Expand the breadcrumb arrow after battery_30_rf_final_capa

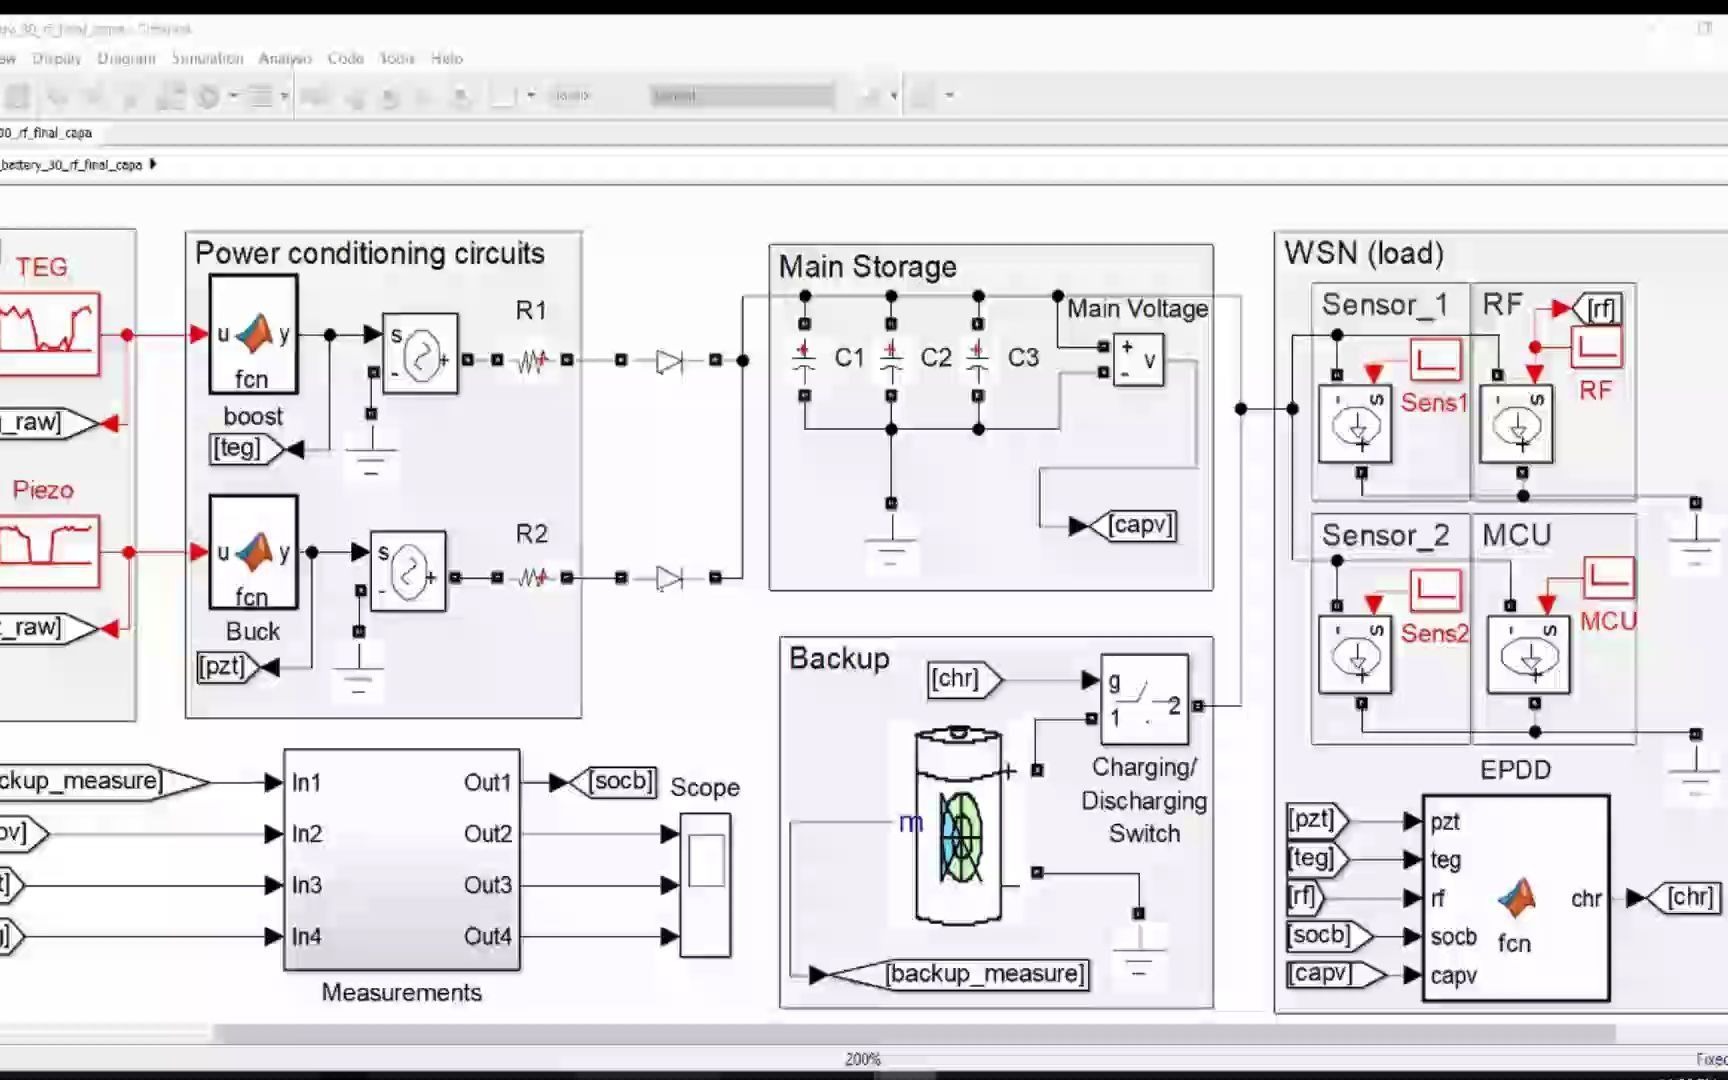click(x=152, y=165)
